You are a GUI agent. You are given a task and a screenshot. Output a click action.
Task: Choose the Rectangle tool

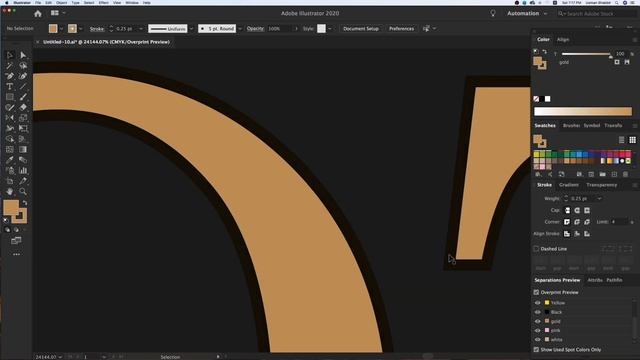click(x=10, y=97)
